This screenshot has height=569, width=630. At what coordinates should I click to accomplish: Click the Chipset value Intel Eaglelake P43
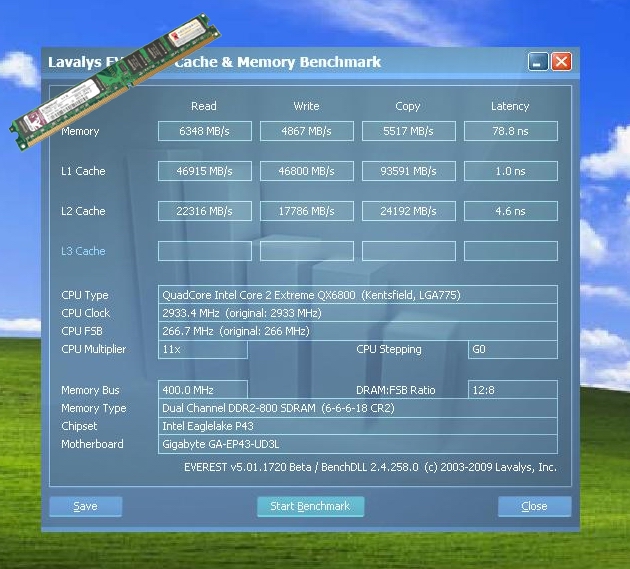358,426
